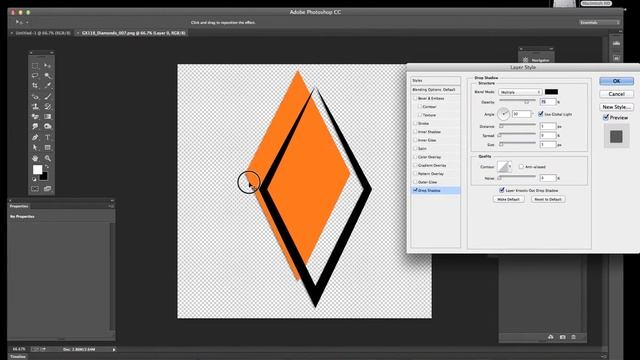This screenshot has width=640, height=360.
Task: Change screen mode from the toolbox
Action: 48,189
